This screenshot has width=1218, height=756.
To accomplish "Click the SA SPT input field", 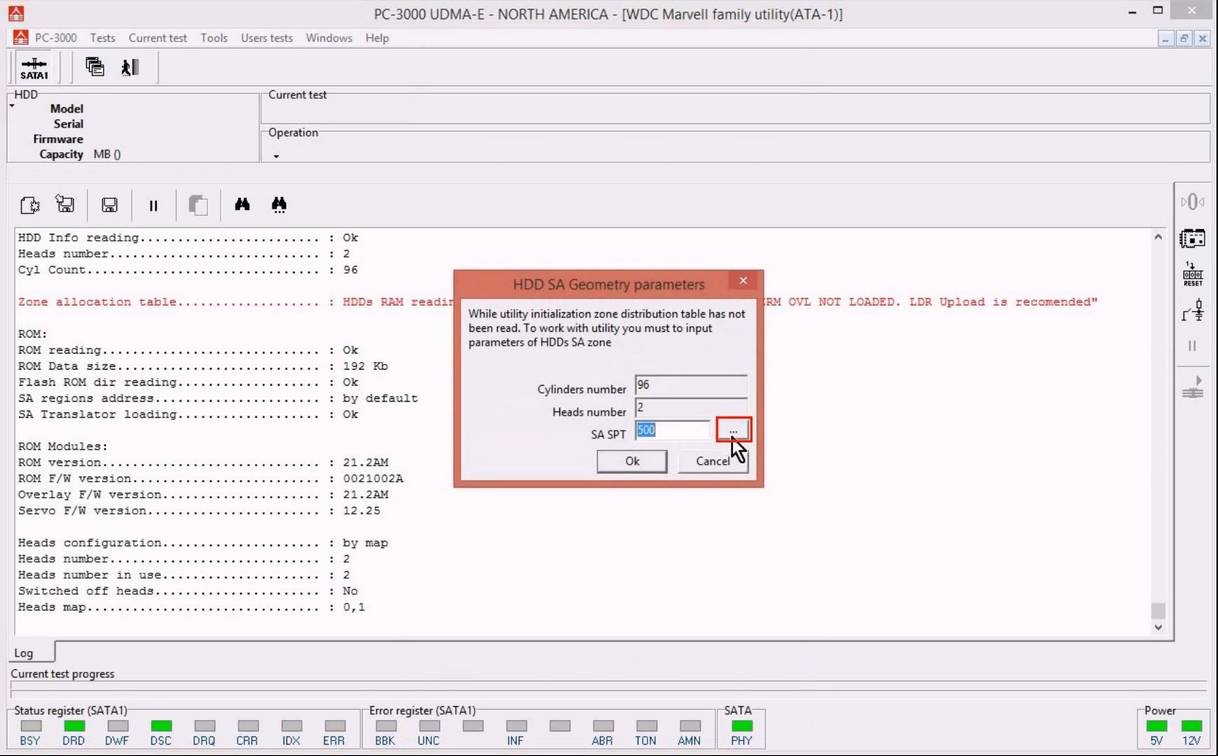I will pyautogui.click(x=672, y=430).
